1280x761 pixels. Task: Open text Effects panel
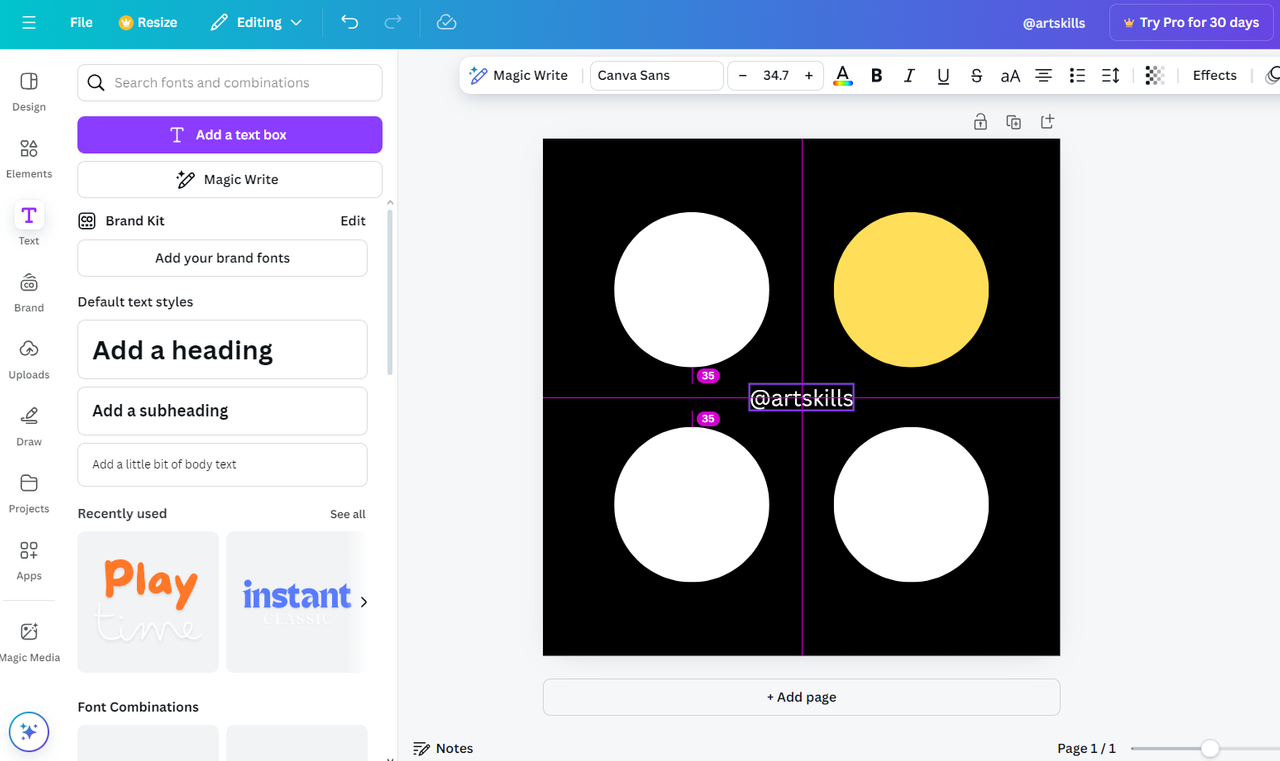(x=1214, y=75)
